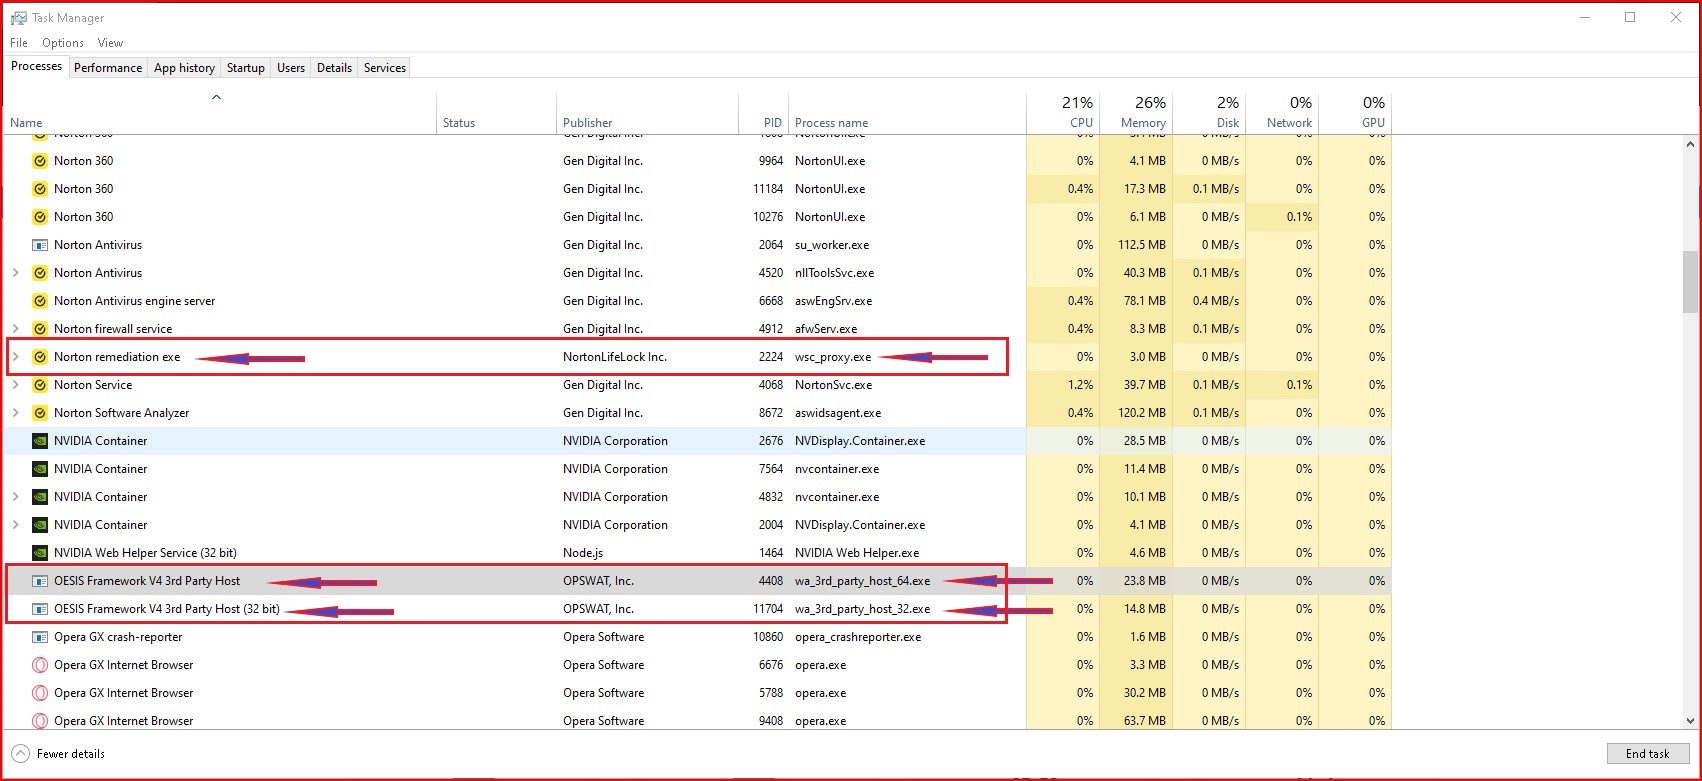Screen dimensions: 1702x781
Task: Select the wsc_proxy.exe process name cell
Action: click(x=833, y=357)
